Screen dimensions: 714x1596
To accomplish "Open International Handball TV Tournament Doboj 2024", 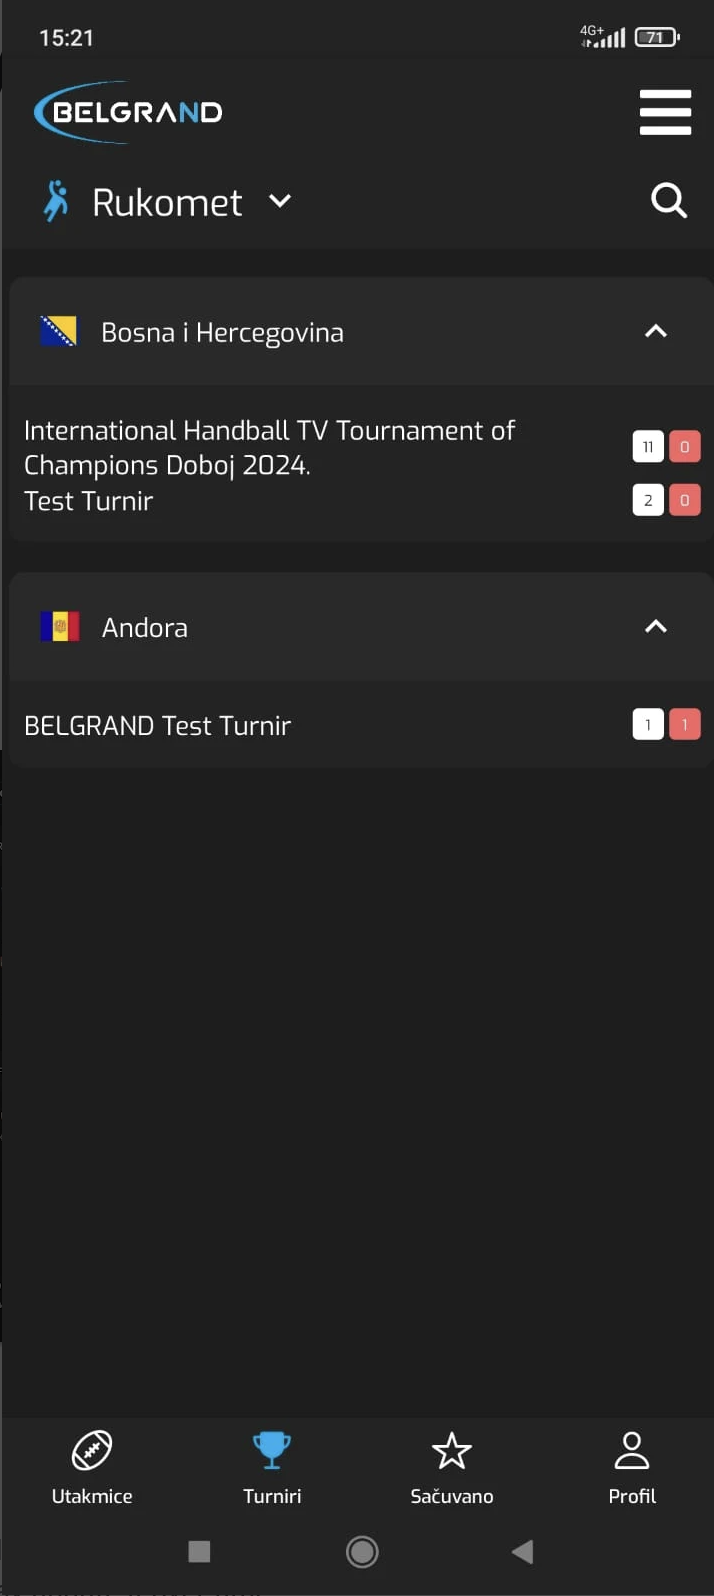I will coord(269,447).
